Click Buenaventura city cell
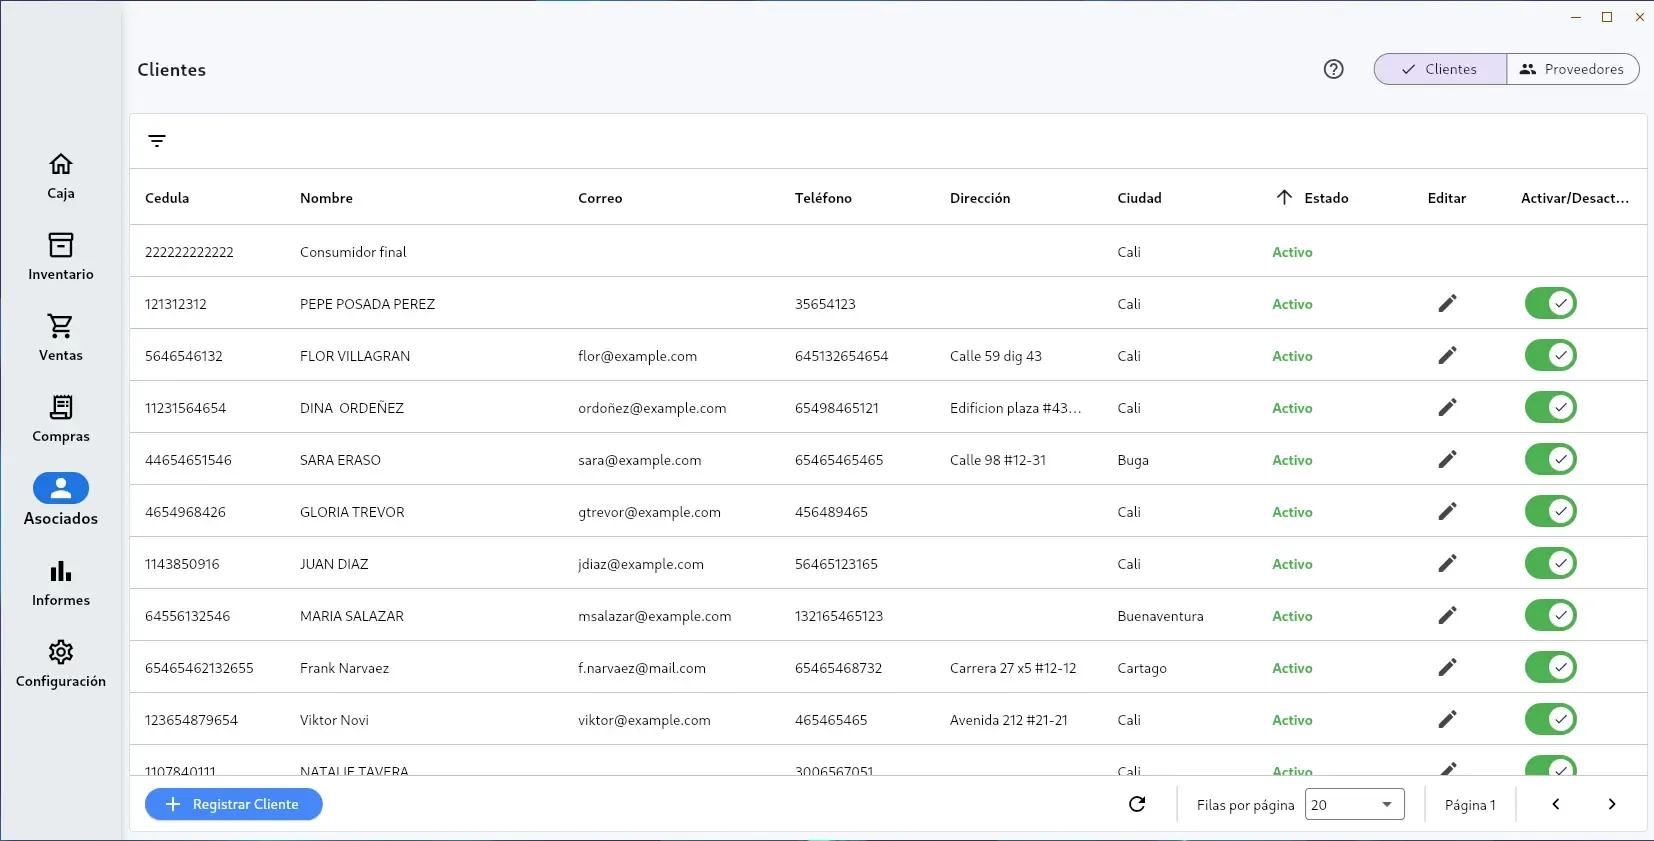Screen dimensions: 1654x841 (x=1160, y=616)
